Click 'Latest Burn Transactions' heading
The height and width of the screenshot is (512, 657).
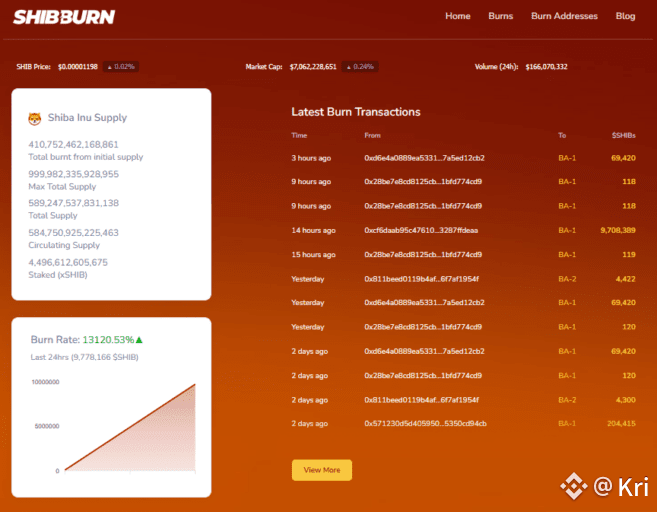(356, 112)
